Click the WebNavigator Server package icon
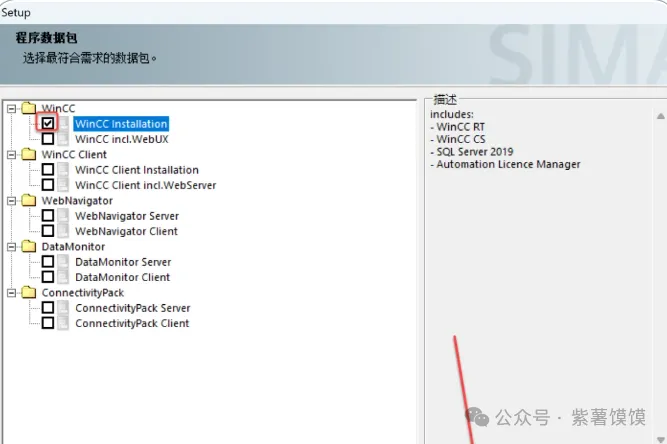The image size is (667, 444). [x=64, y=216]
